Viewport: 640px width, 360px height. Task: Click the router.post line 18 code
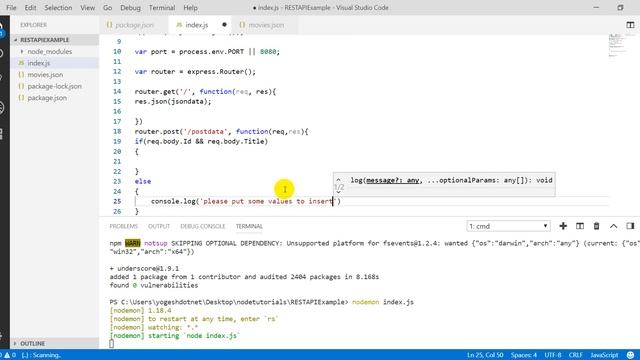pyautogui.click(x=222, y=131)
